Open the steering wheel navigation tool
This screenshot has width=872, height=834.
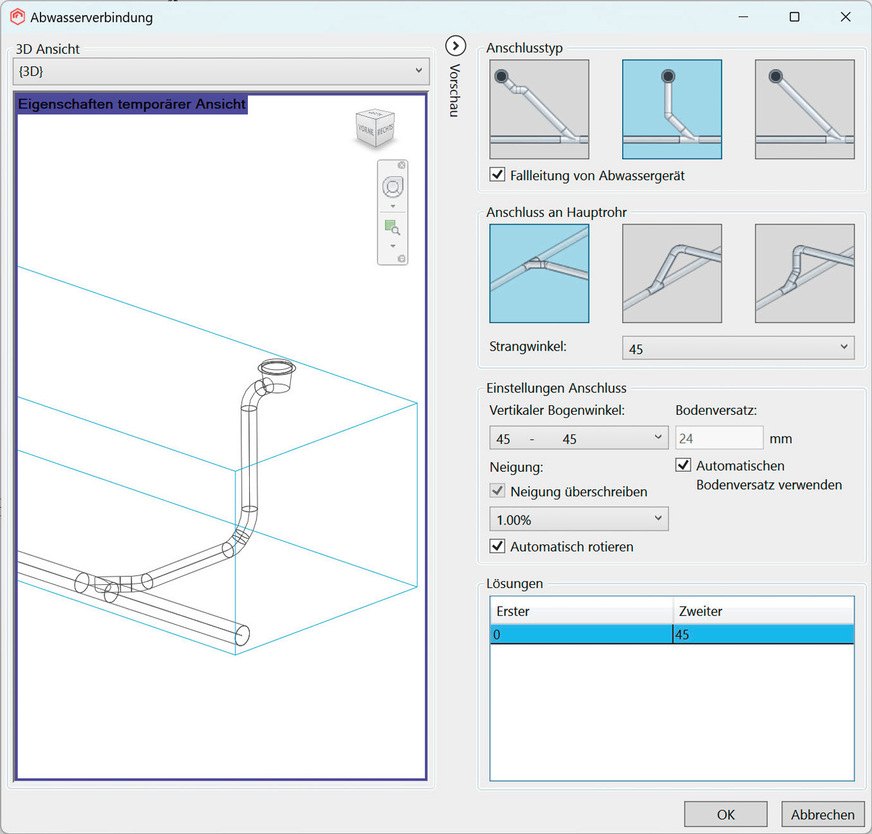point(392,188)
